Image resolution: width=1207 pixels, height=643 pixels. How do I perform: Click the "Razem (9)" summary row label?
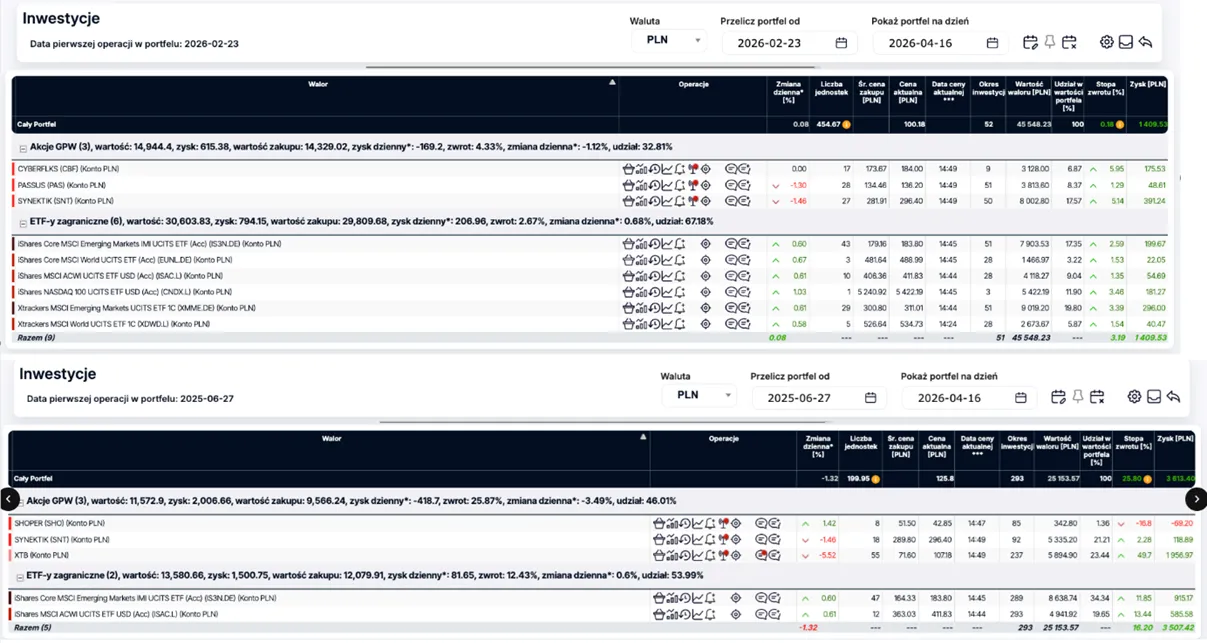tap(36, 338)
